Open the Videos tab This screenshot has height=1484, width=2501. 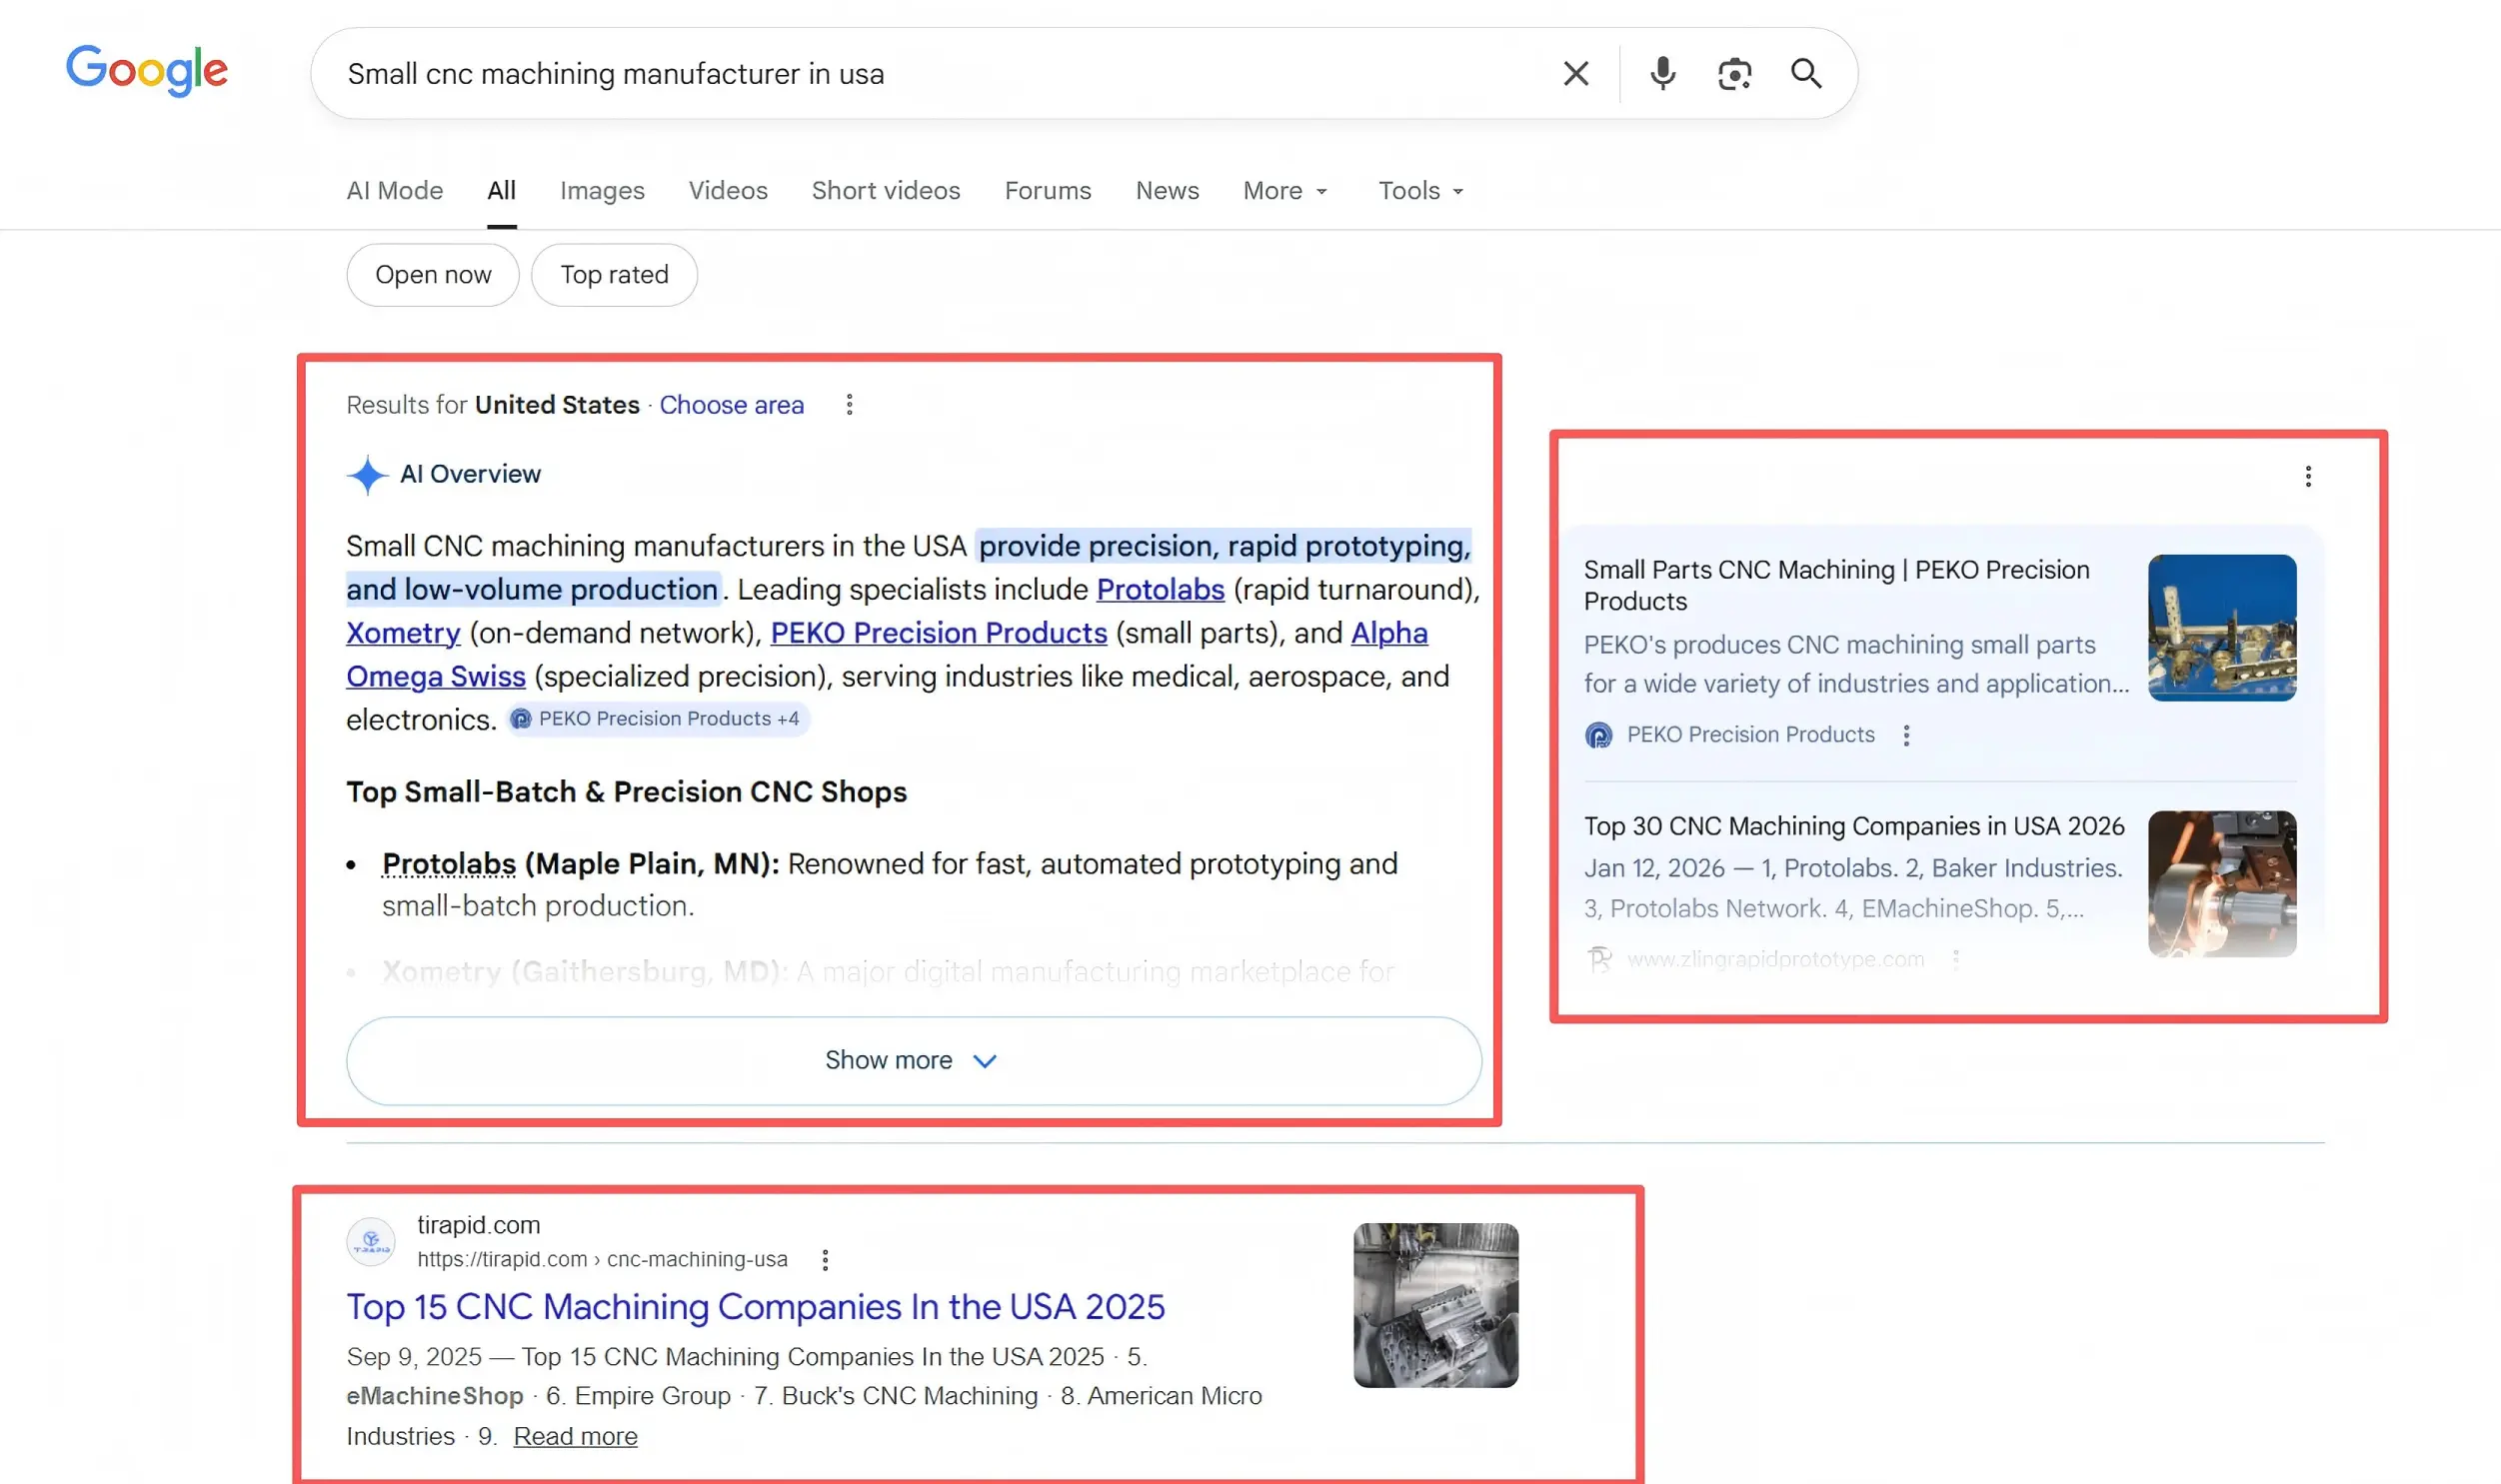point(728,190)
